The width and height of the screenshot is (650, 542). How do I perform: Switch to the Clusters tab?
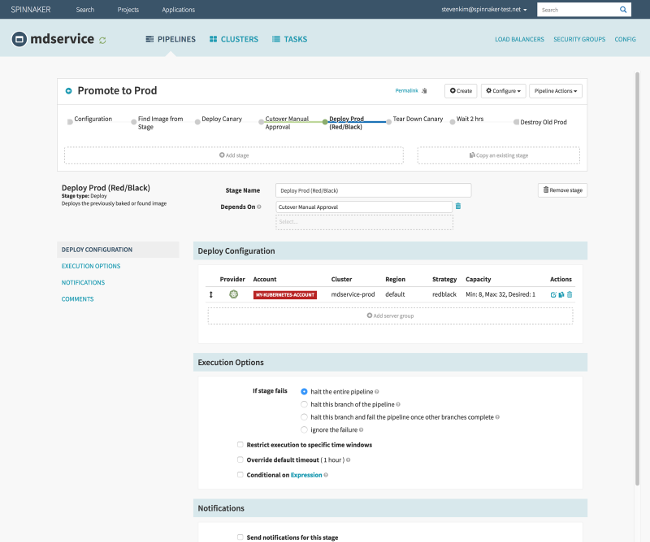click(x=234, y=39)
